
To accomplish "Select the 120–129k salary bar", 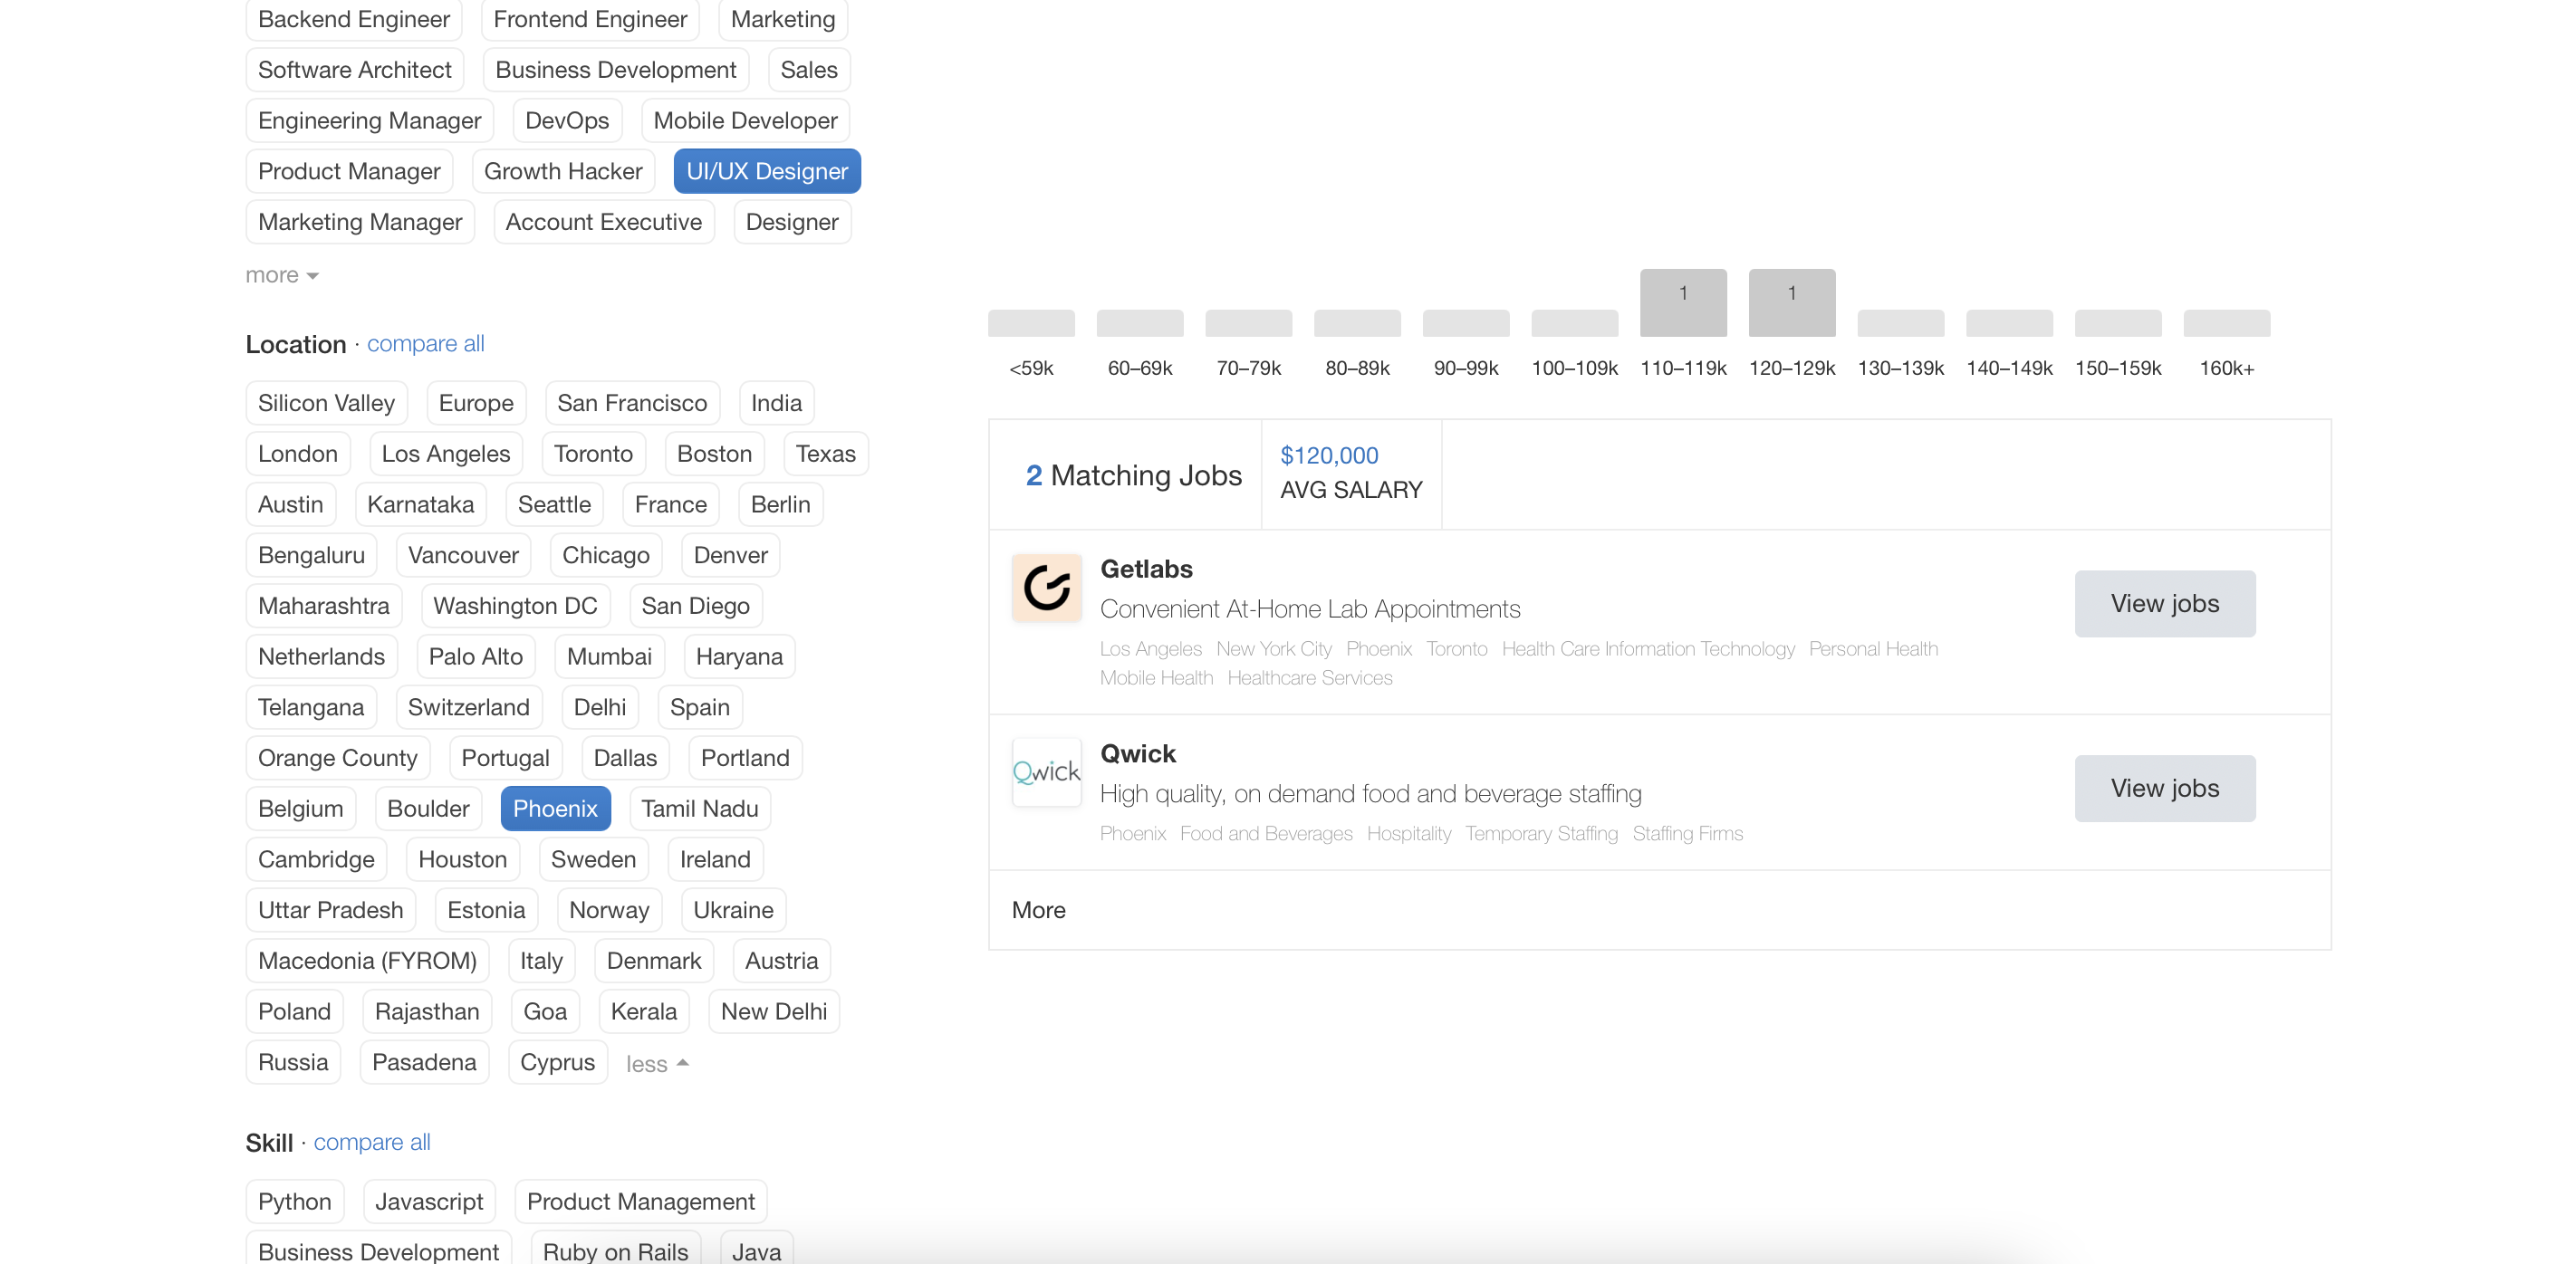I will click(x=1791, y=303).
